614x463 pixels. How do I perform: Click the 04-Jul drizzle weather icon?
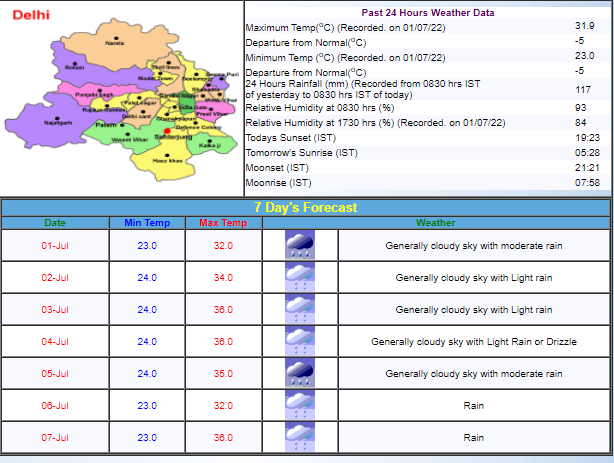coord(300,341)
